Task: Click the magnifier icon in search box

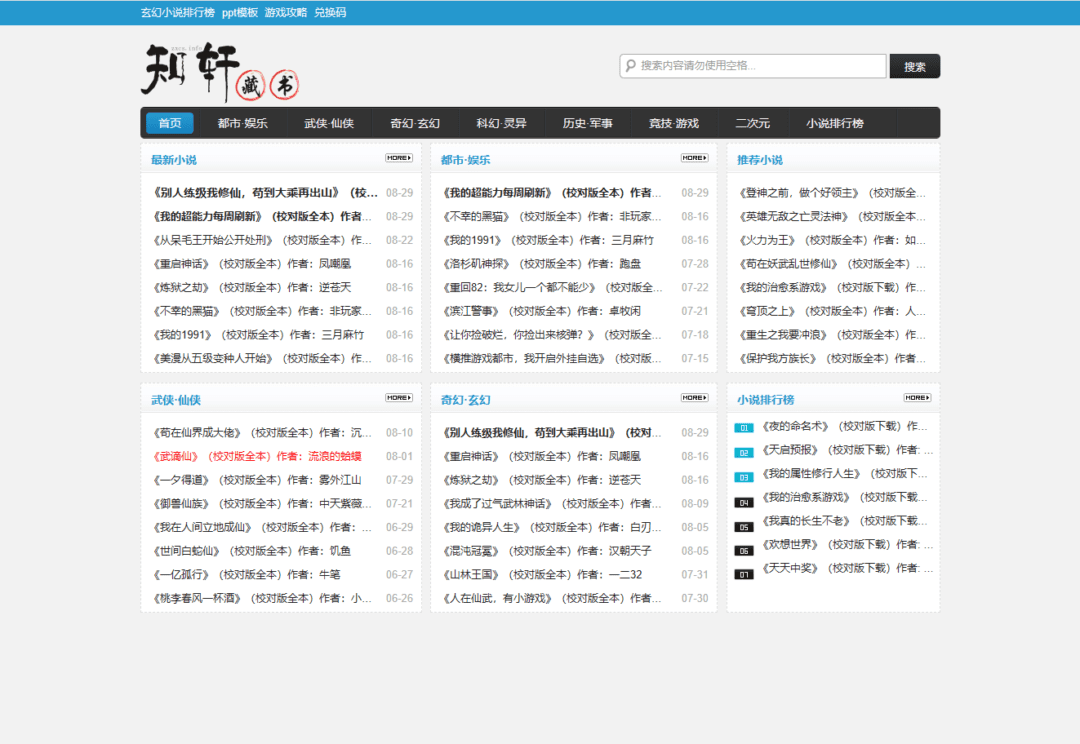Action: pyautogui.click(x=631, y=66)
